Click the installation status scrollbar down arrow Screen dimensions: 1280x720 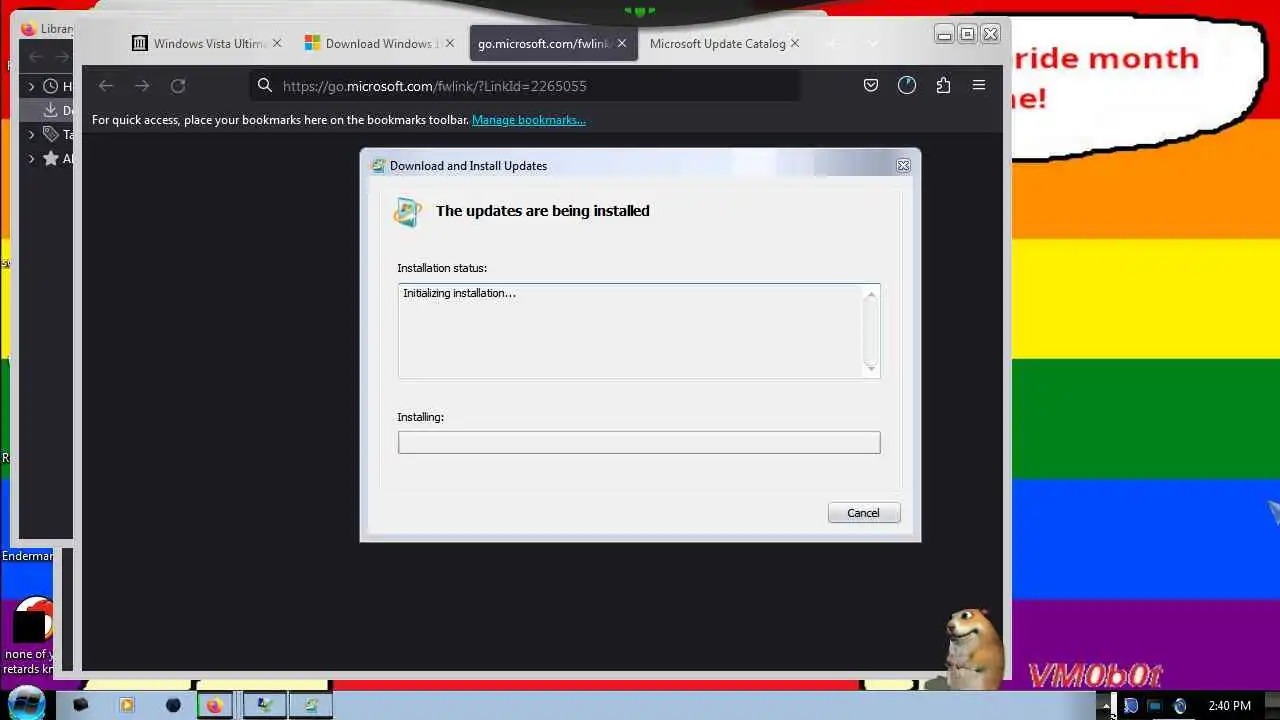[x=871, y=368]
